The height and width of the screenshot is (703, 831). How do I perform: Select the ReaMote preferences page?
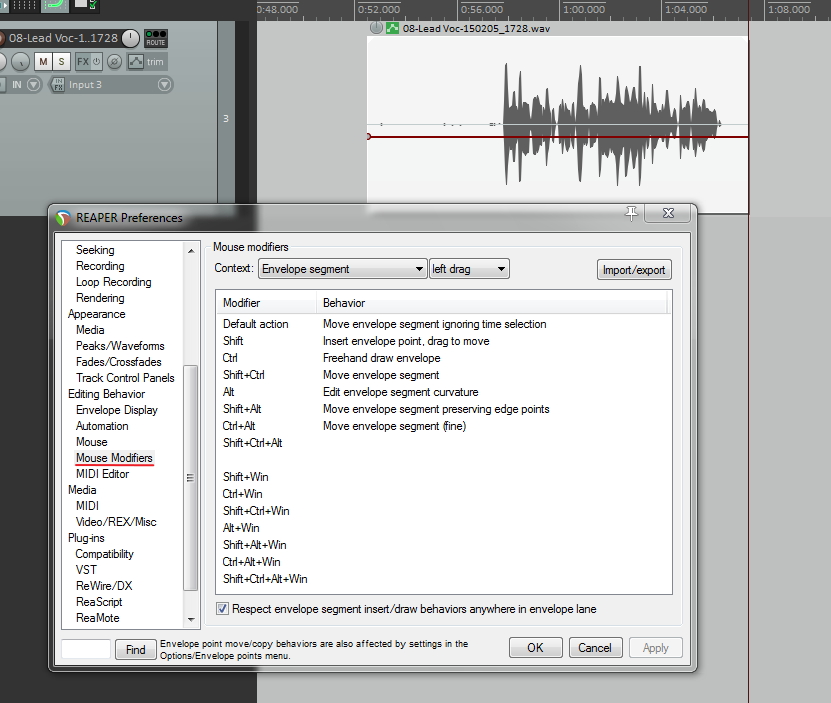click(98, 618)
